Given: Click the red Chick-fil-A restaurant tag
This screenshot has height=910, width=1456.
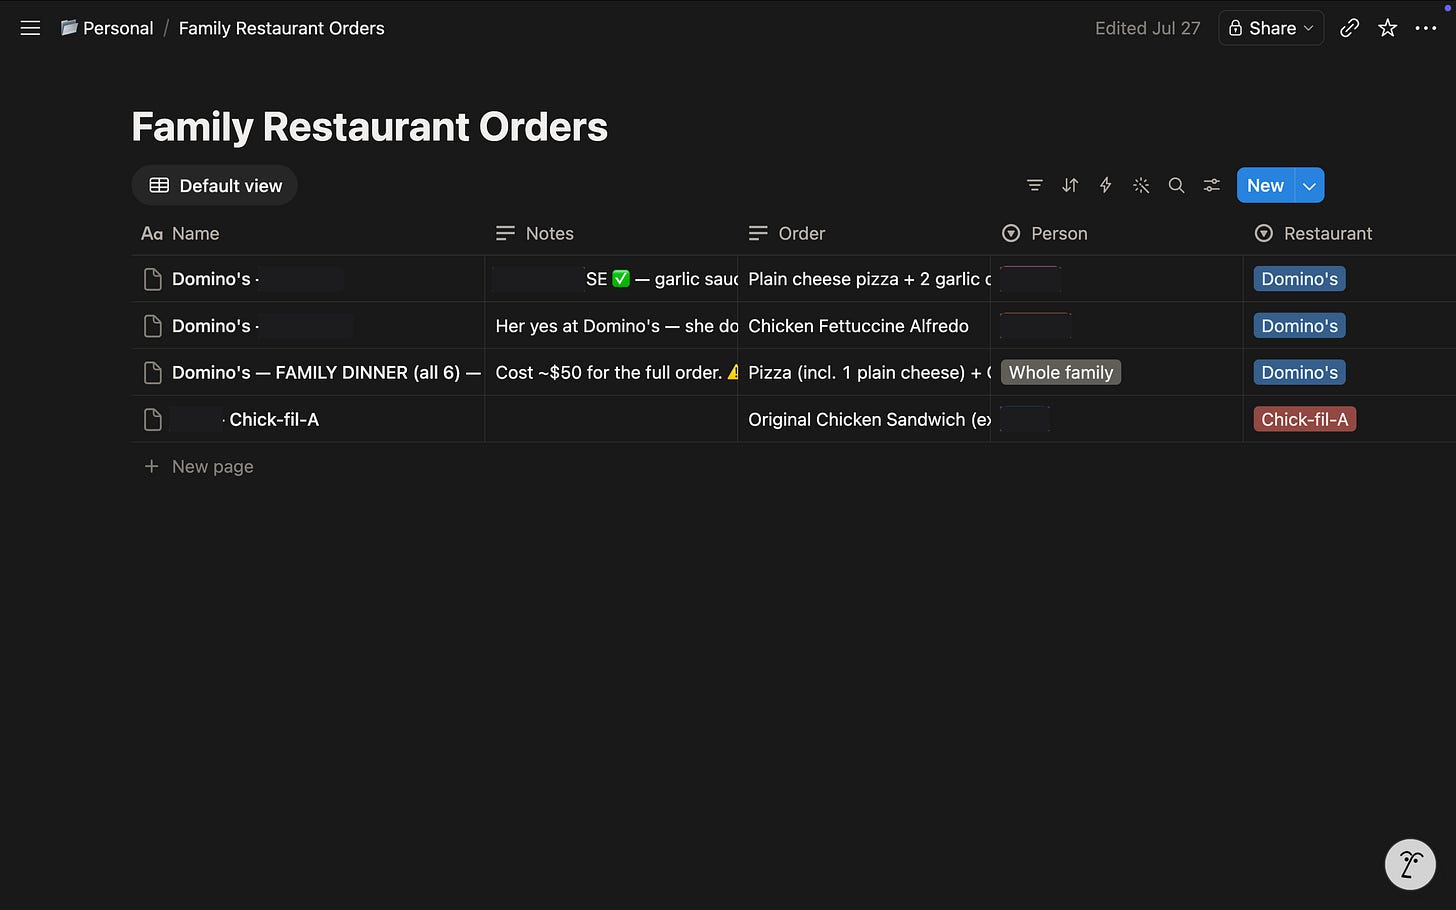Looking at the screenshot, I should [x=1304, y=420].
